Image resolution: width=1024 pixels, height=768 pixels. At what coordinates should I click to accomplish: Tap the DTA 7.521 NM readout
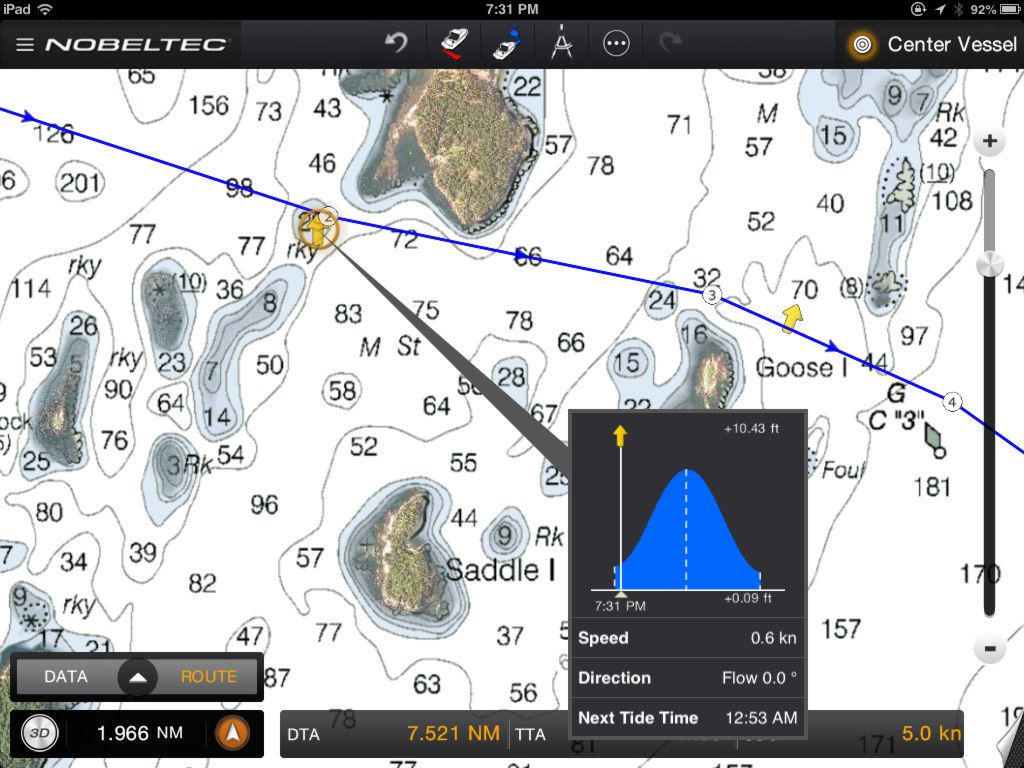[x=394, y=733]
